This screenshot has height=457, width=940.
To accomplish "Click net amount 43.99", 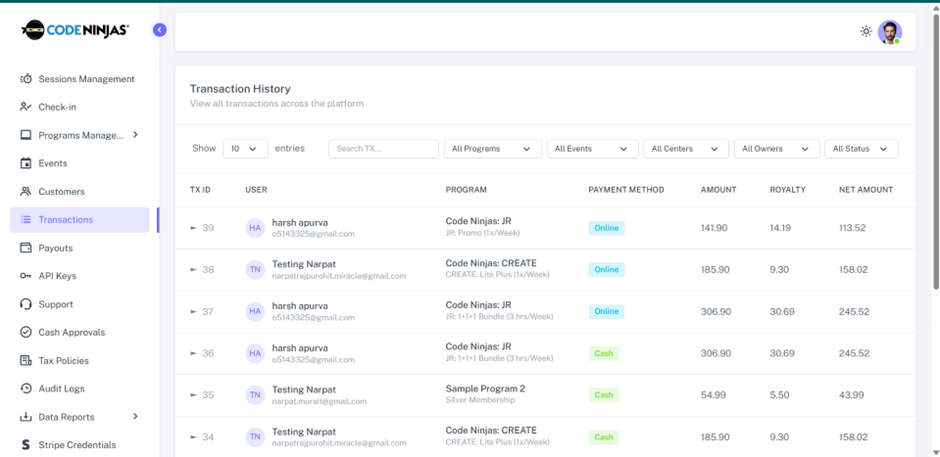I will point(851,395).
